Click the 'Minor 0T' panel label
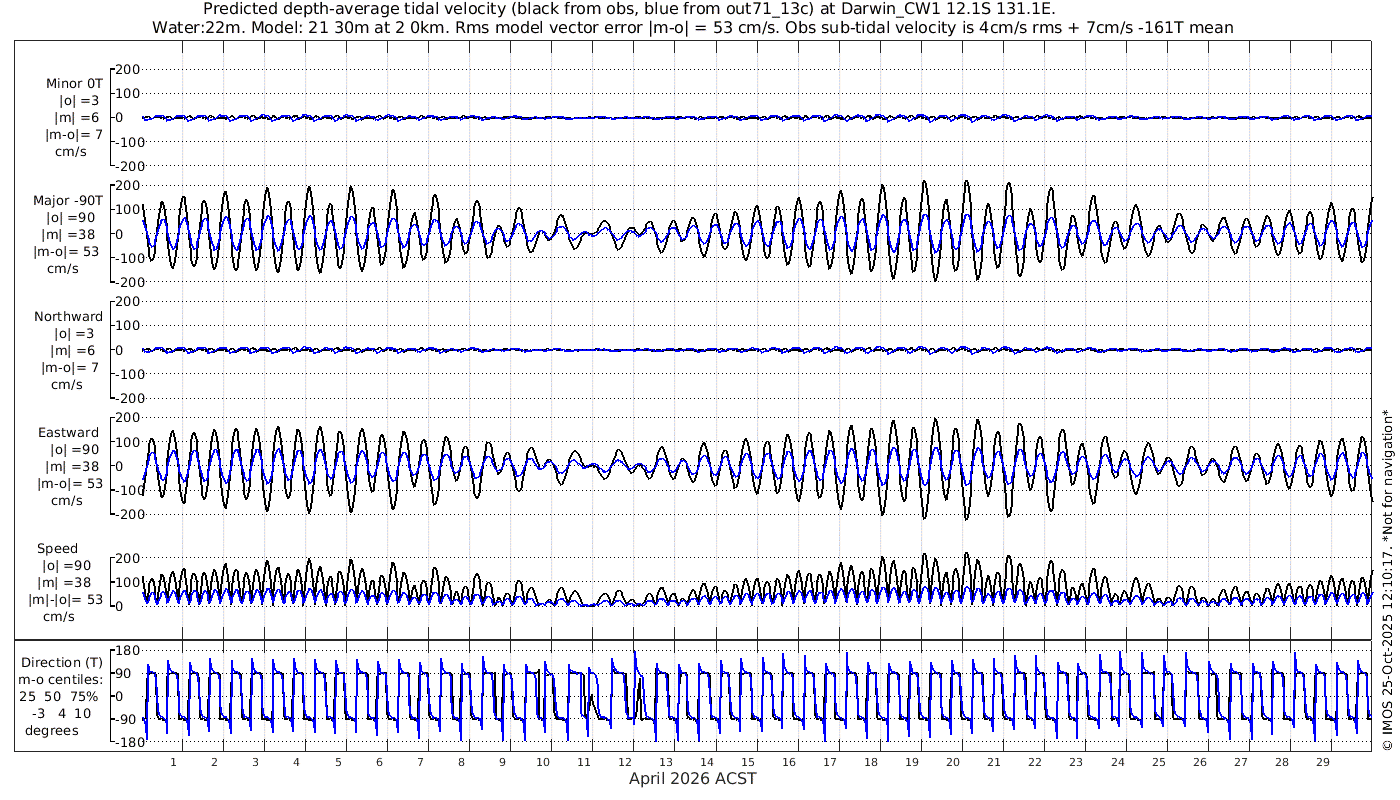 (x=74, y=84)
